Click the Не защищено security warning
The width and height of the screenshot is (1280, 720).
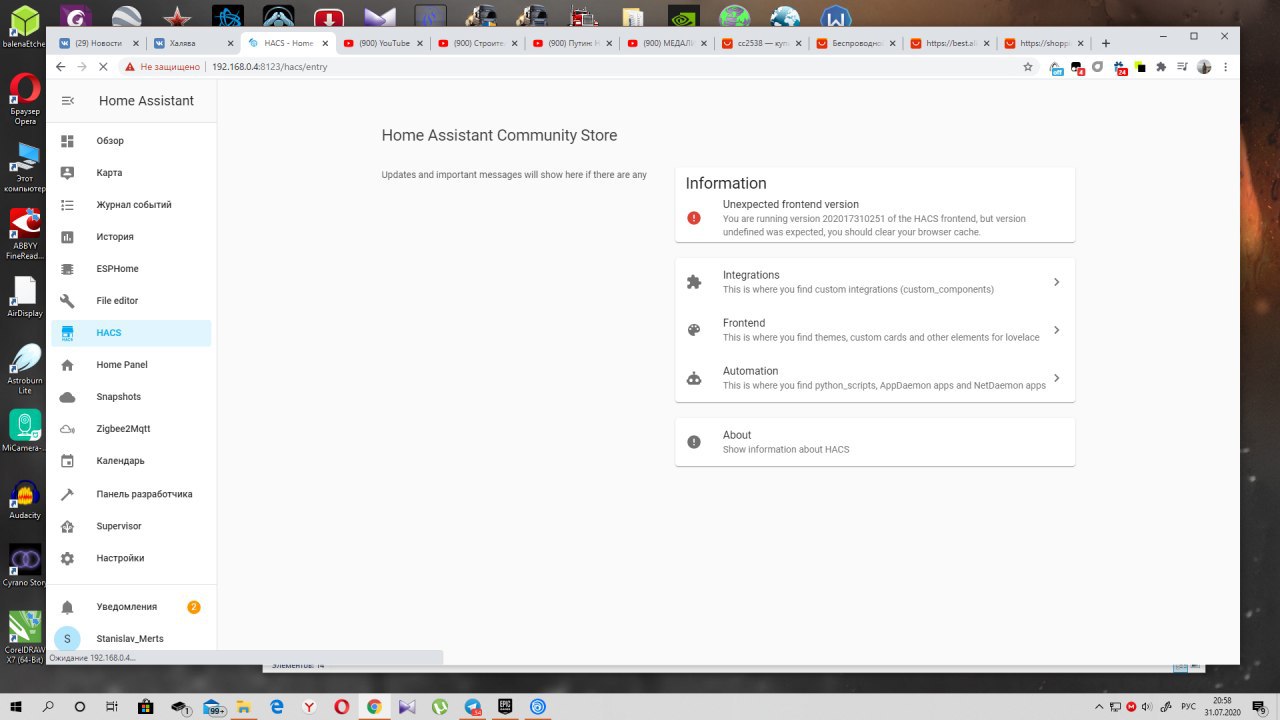pyautogui.click(x=163, y=67)
